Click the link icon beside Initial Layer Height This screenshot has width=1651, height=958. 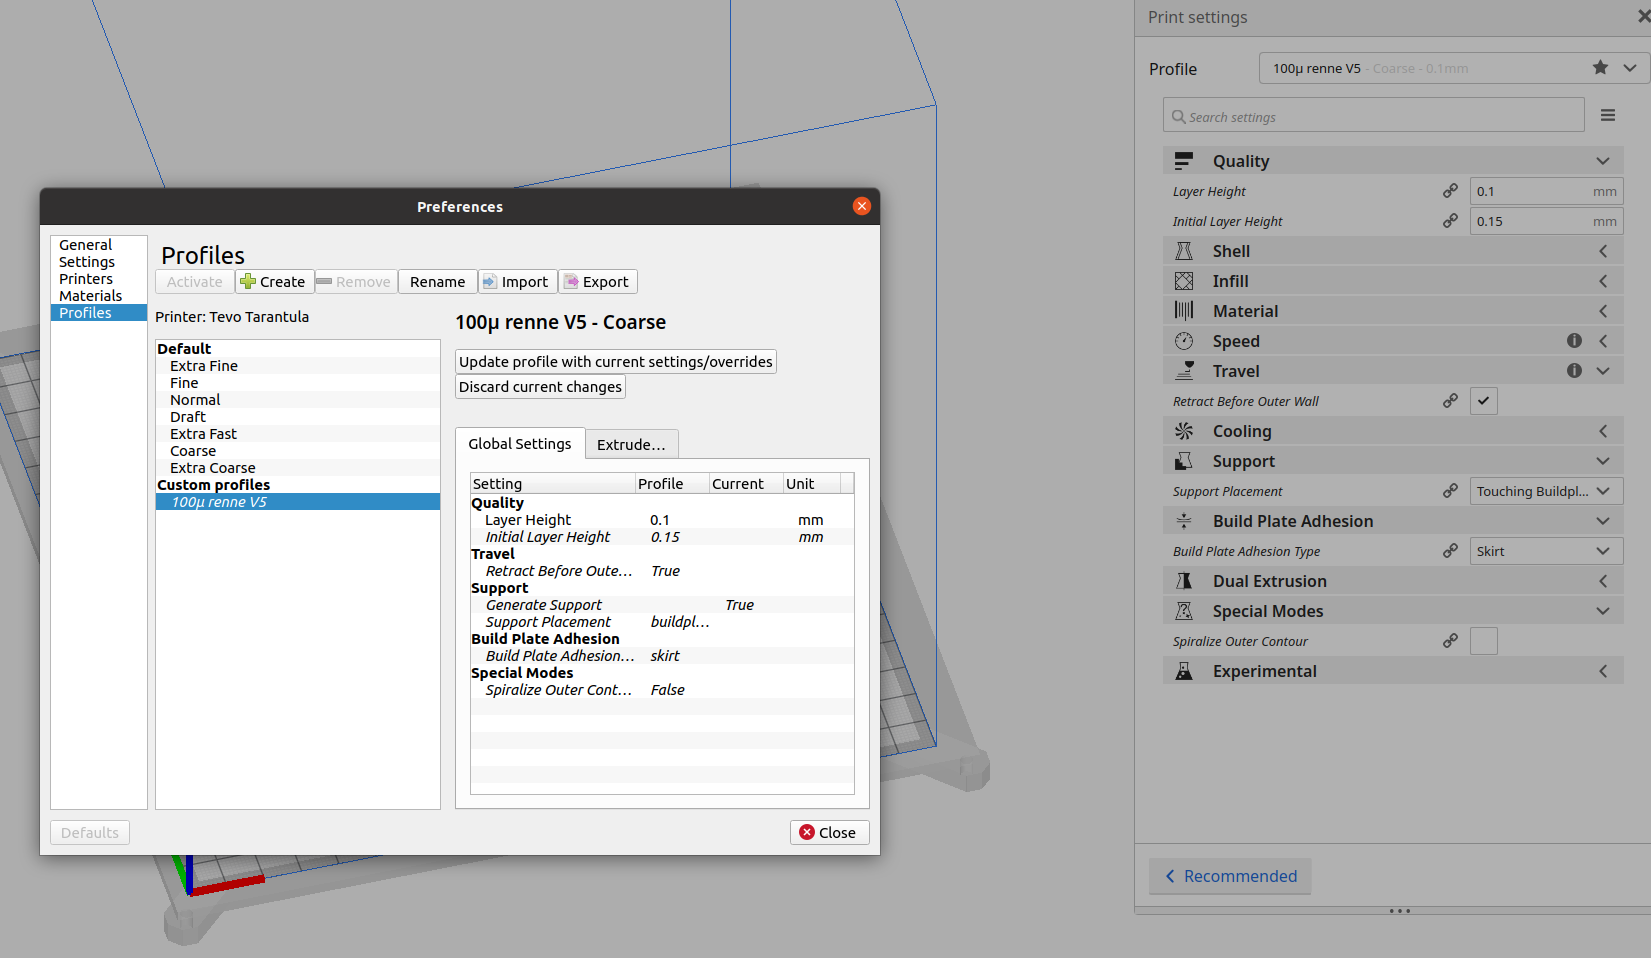click(1450, 220)
